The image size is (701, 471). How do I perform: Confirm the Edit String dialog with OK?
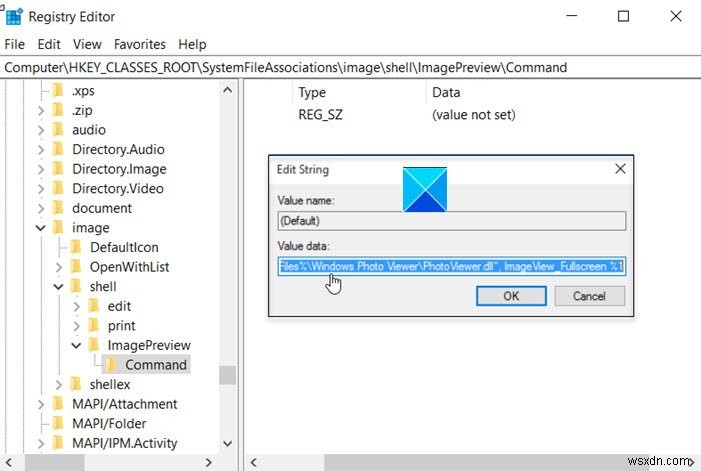511,296
